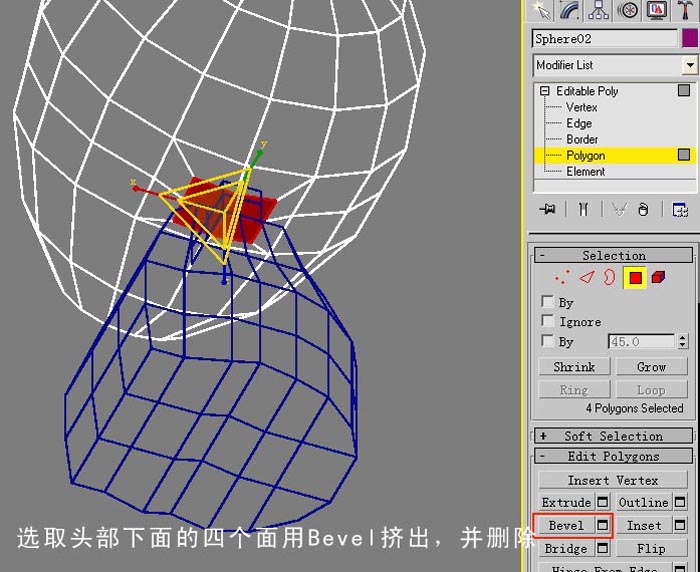Click the Extrude button

click(x=567, y=502)
